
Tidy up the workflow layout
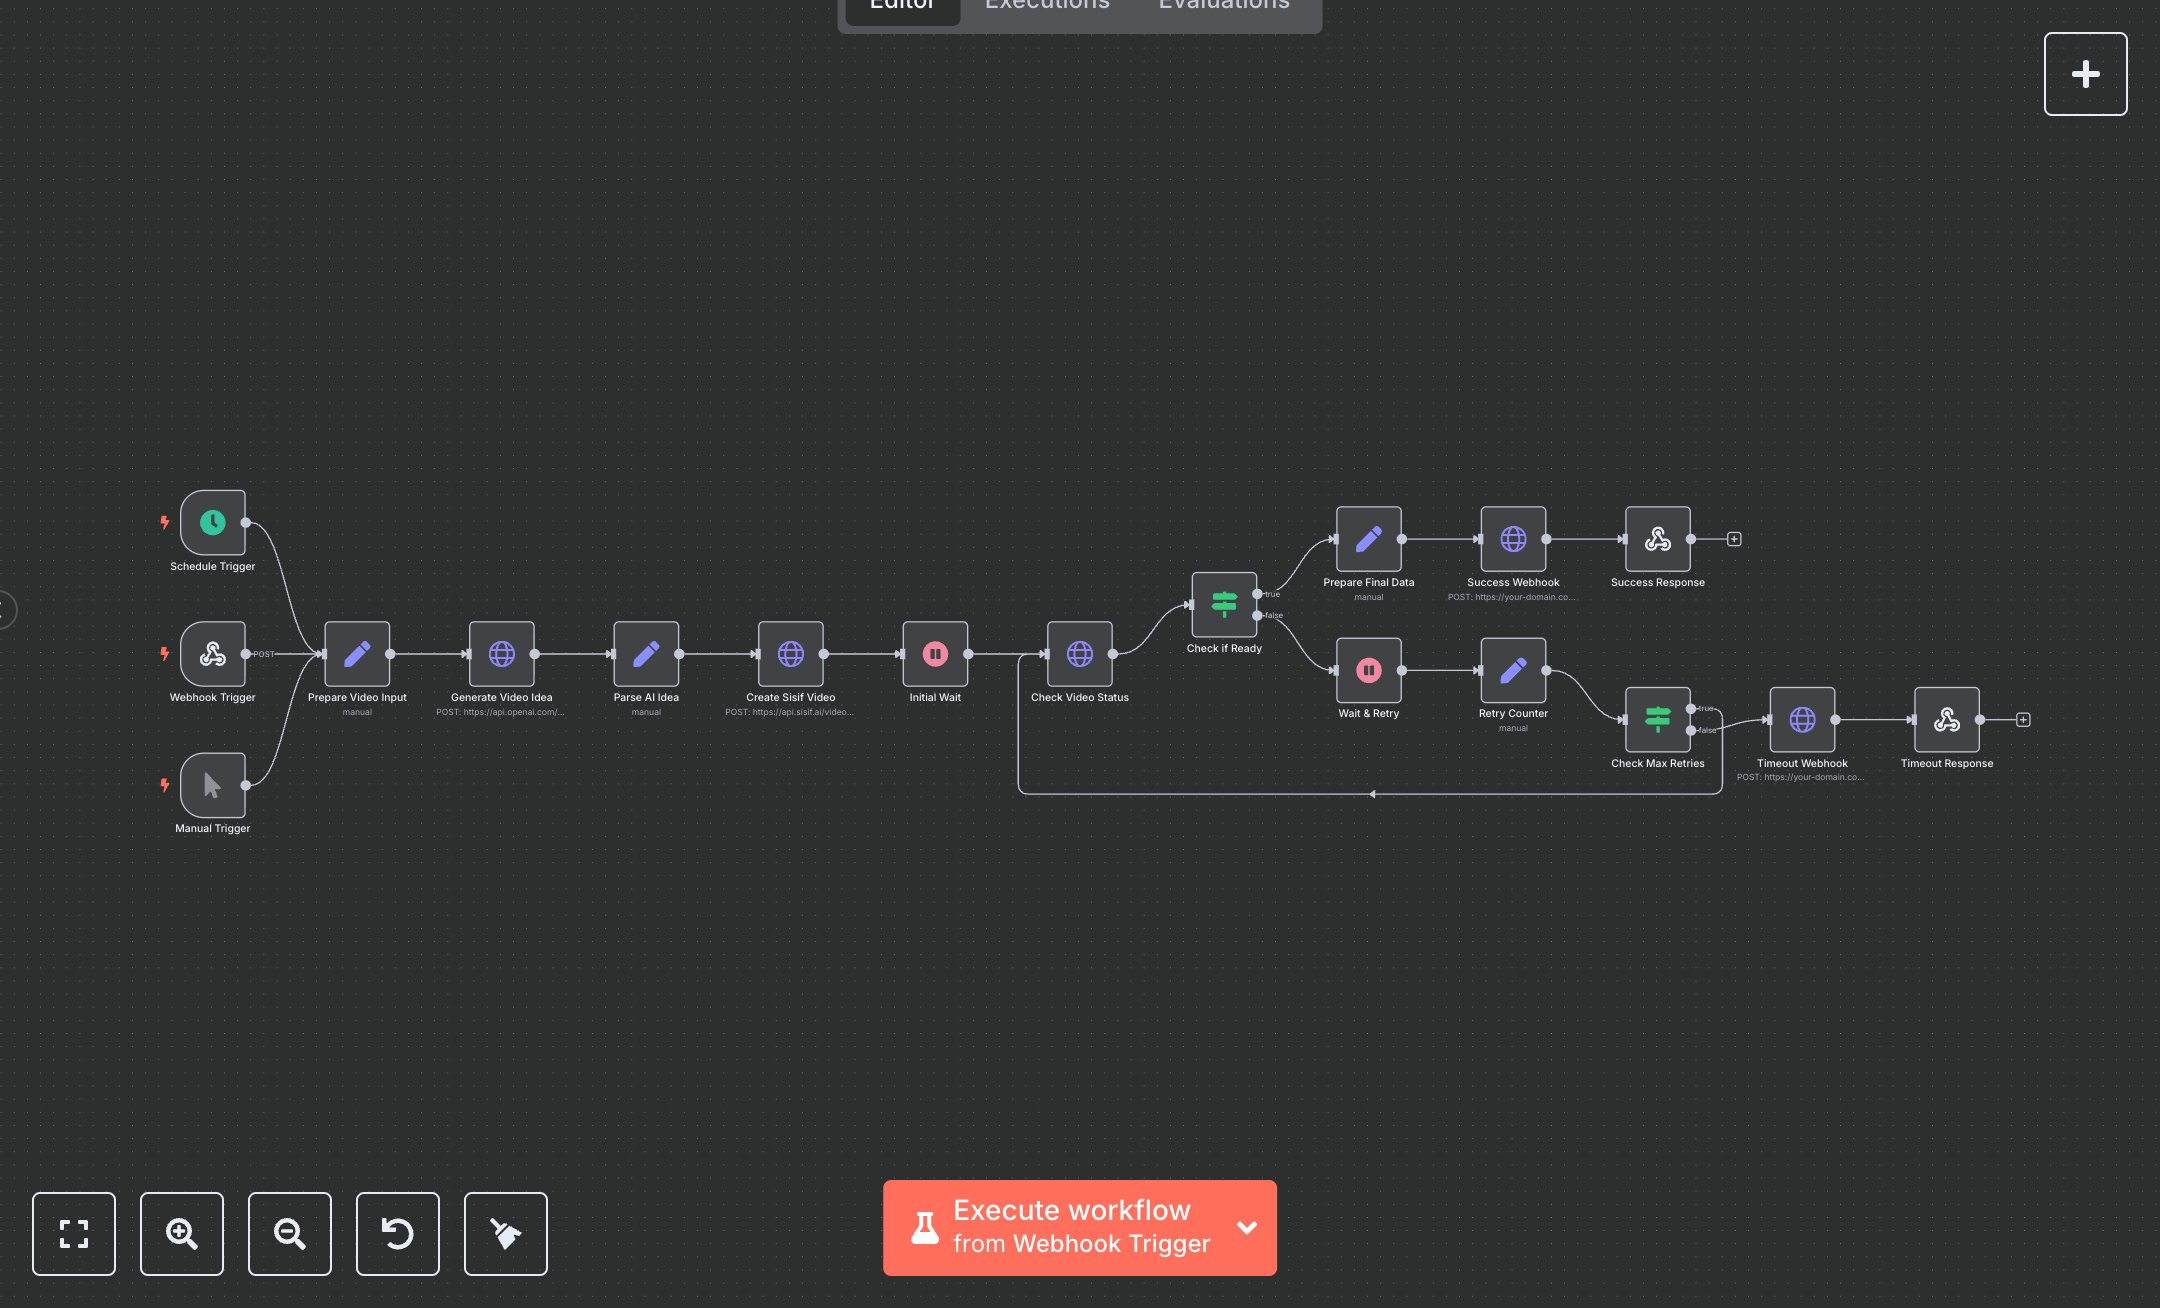tap(505, 1234)
